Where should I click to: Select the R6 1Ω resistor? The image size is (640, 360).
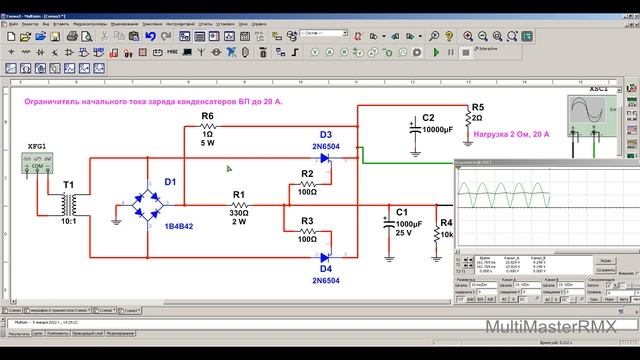(208, 127)
